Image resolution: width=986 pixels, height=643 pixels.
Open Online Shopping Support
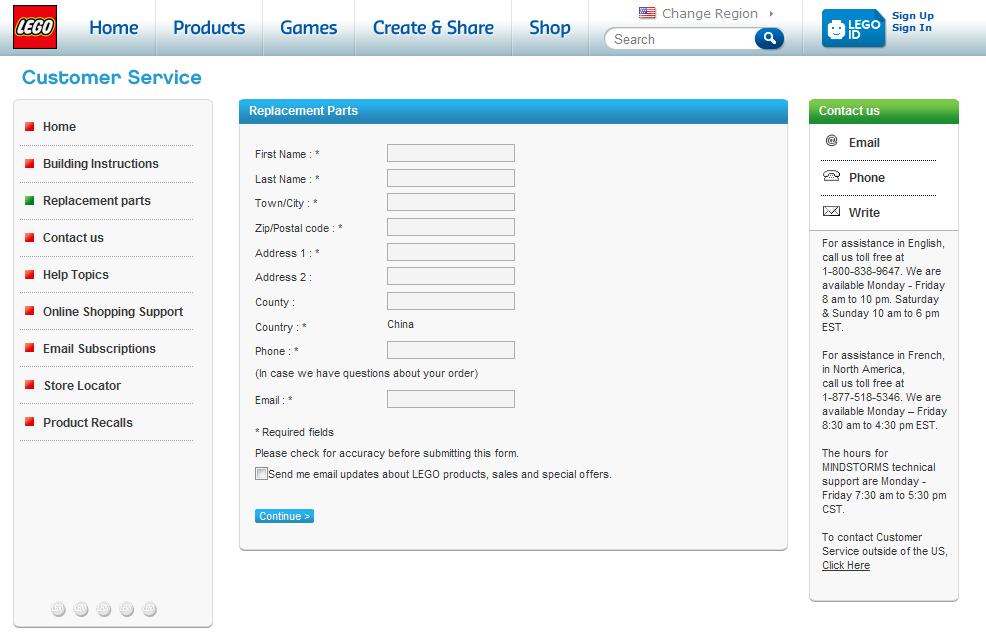pos(113,312)
